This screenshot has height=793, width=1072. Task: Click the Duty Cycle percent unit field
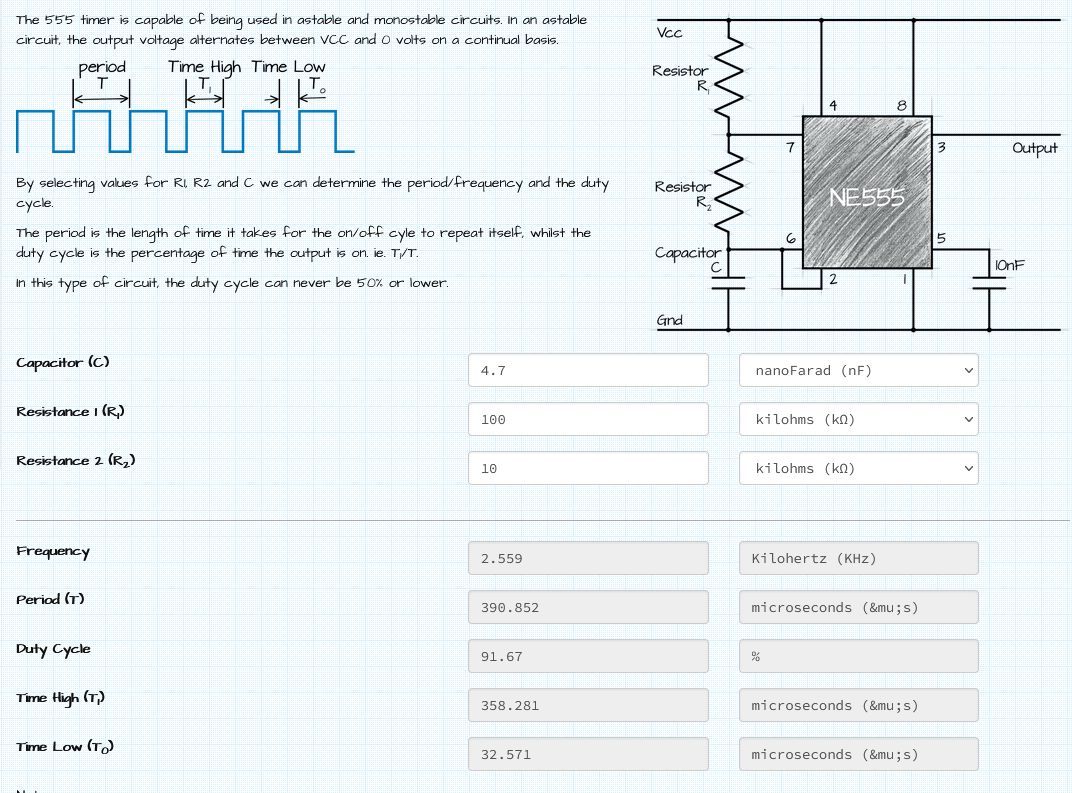tap(859, 656)
